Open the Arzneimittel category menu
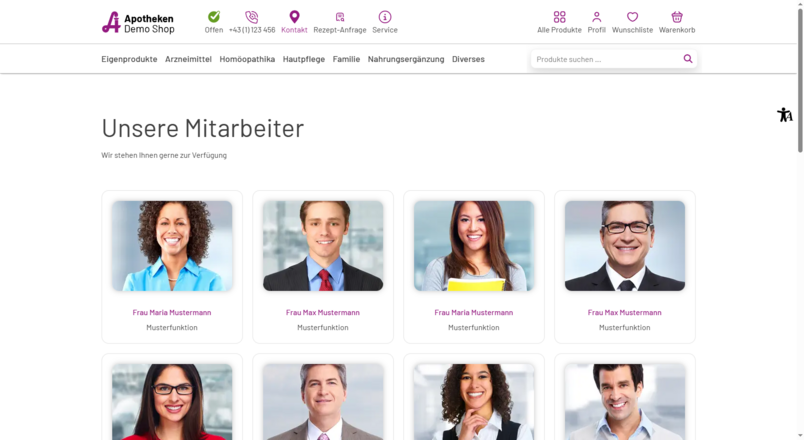 pyautogui.click(x=188, y=59)
